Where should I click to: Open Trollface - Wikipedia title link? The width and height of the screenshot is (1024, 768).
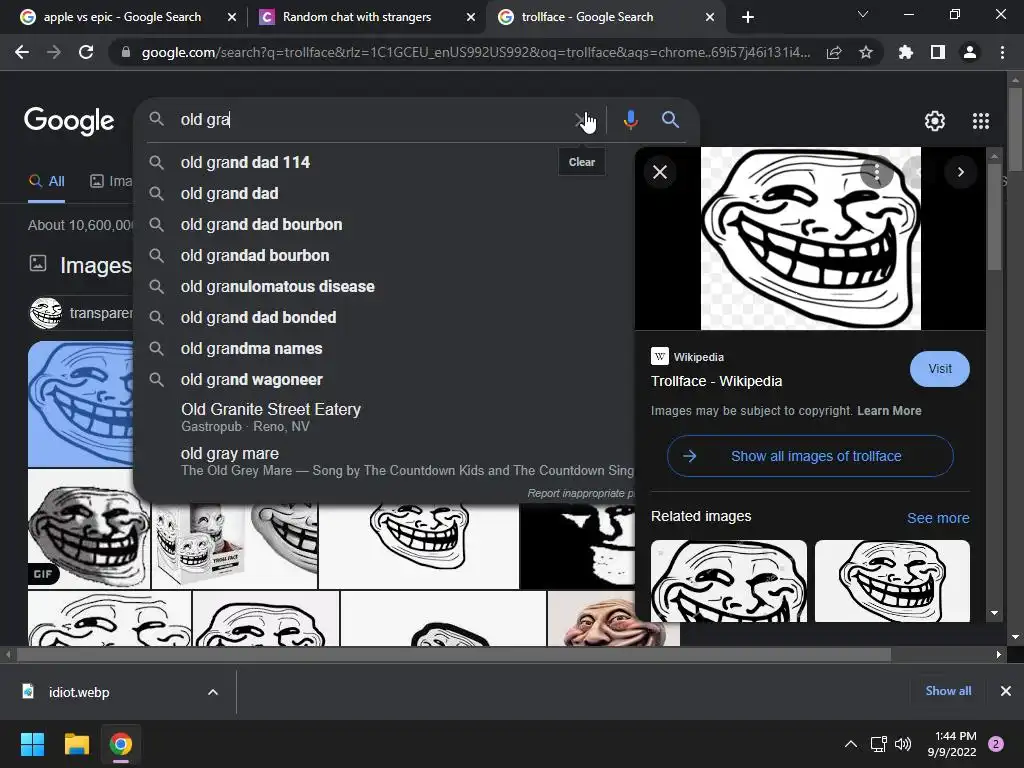click(x=716, y=381)
